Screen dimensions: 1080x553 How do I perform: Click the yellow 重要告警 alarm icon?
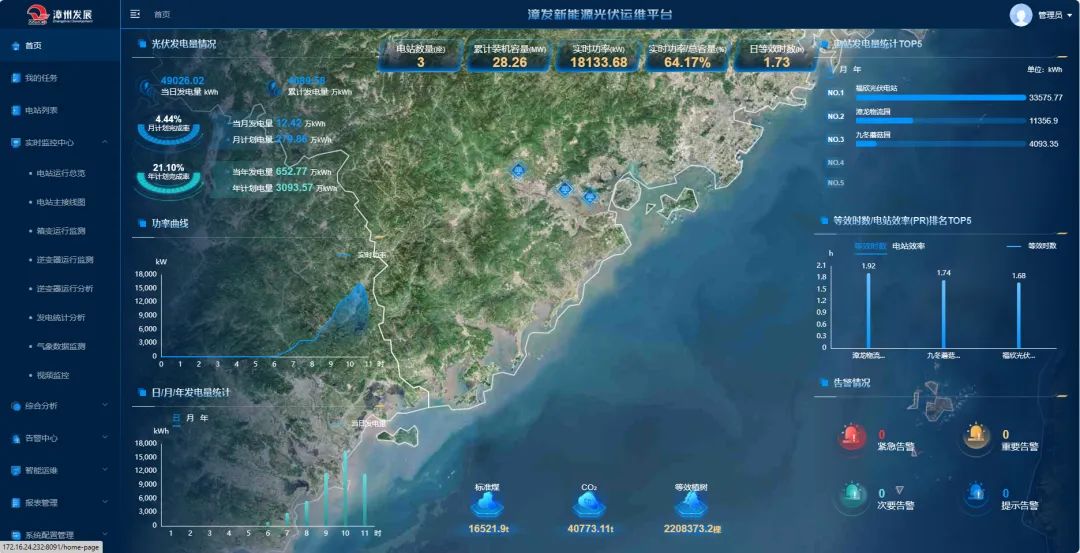tap(976, 436)
